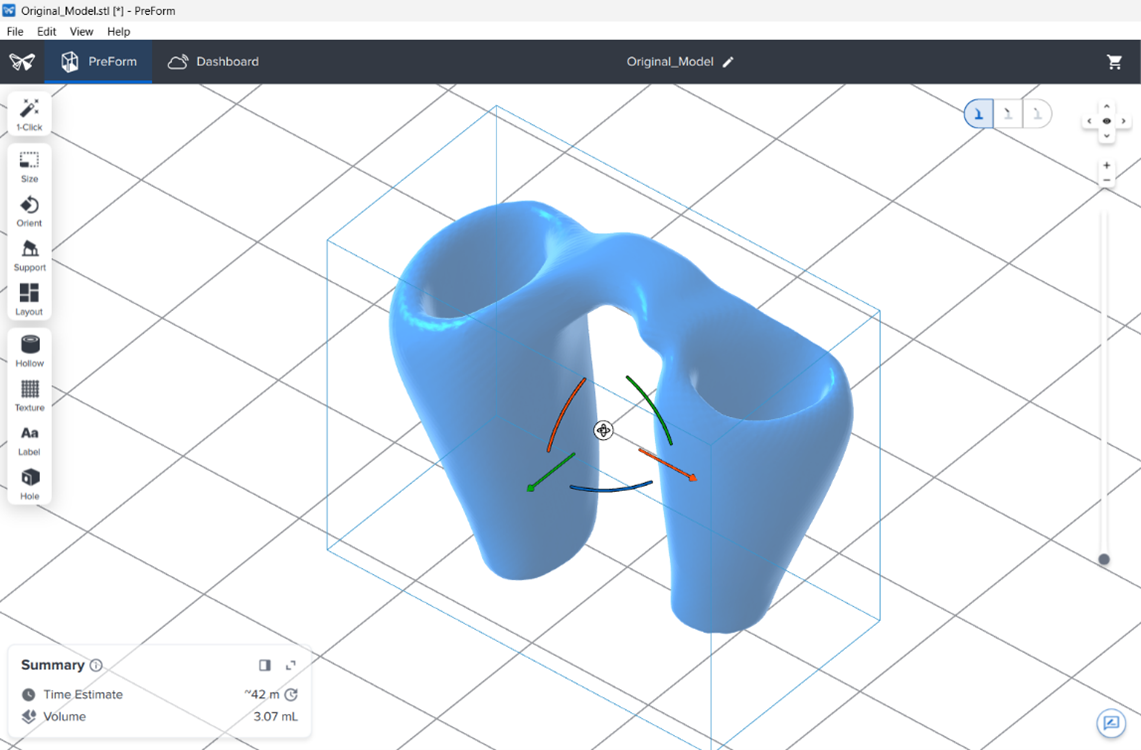The image size is (1141, 750).
Task: Rename Original_Model using the pencil button
Action: 728,62
